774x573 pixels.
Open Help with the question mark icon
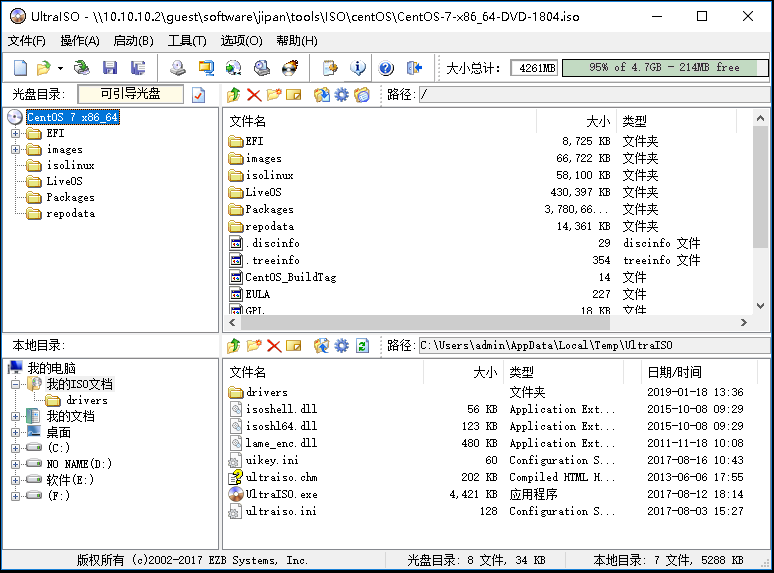coord(386,68)
